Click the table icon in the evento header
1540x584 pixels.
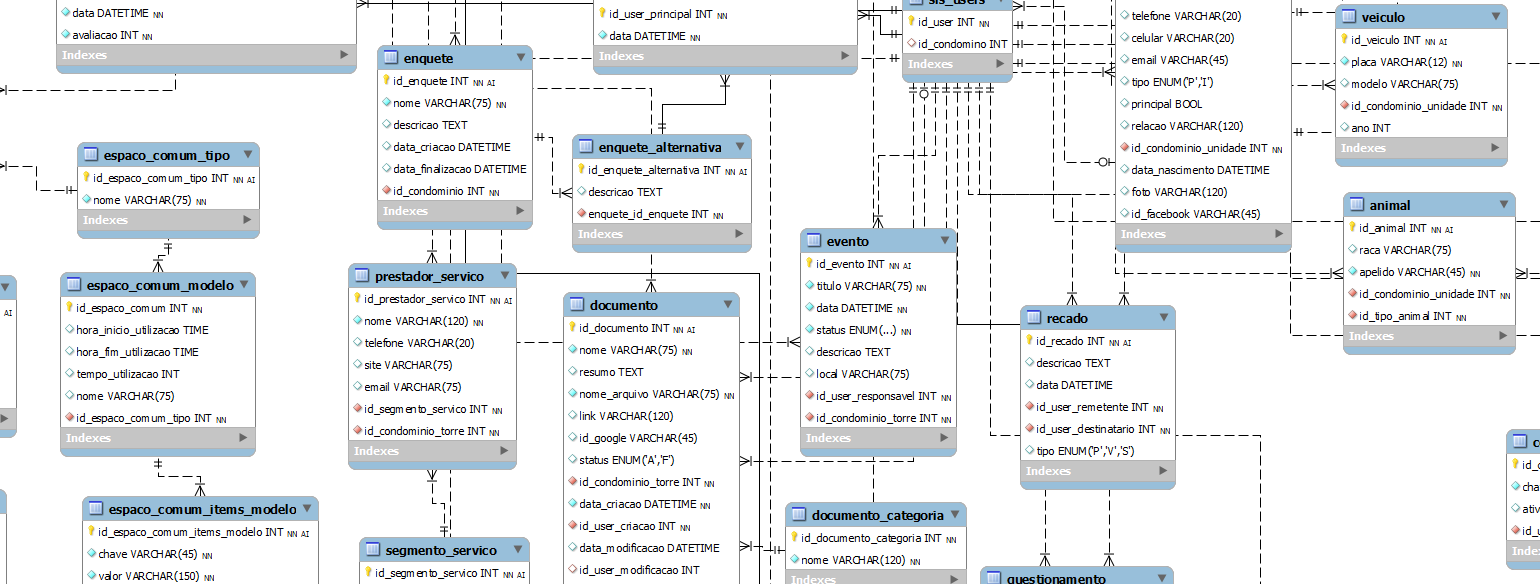pyautogui.click(x=814, y=241)
